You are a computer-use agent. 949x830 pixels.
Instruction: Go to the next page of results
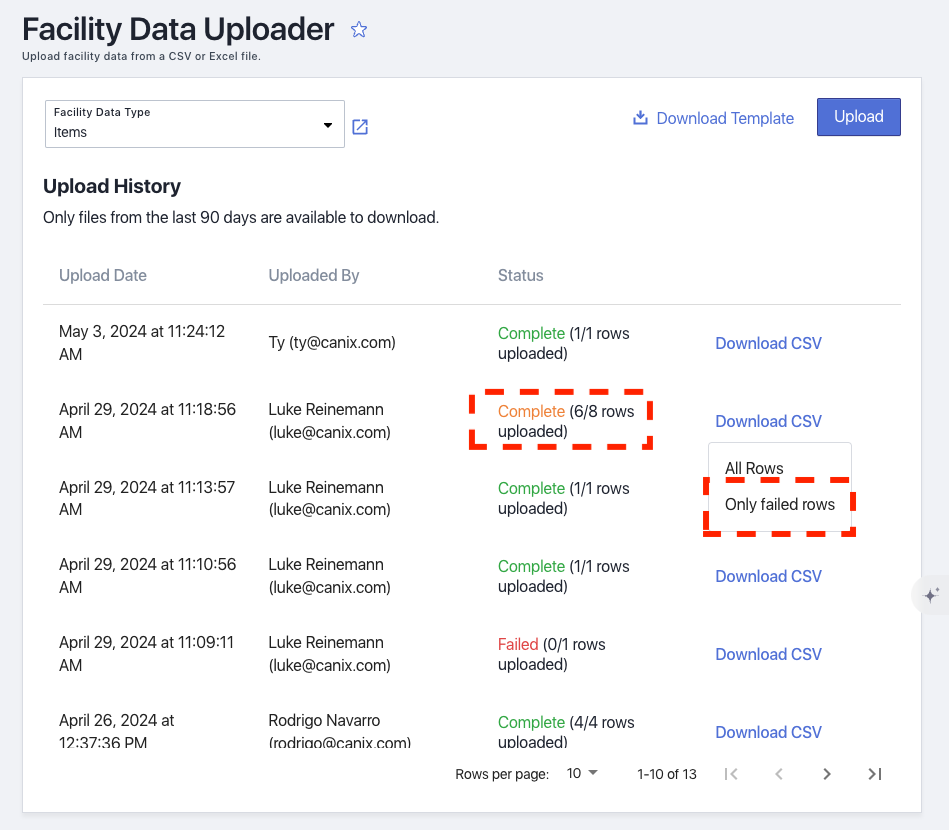point(827,773)
